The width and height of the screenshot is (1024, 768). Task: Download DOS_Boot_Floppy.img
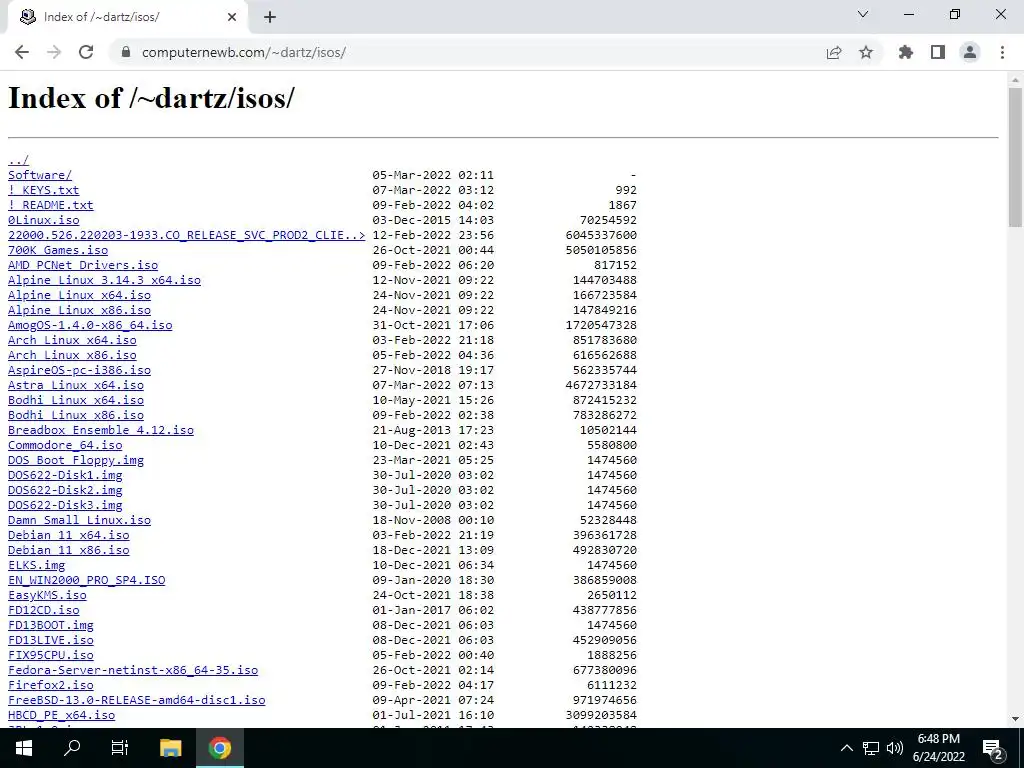point(76,460)
